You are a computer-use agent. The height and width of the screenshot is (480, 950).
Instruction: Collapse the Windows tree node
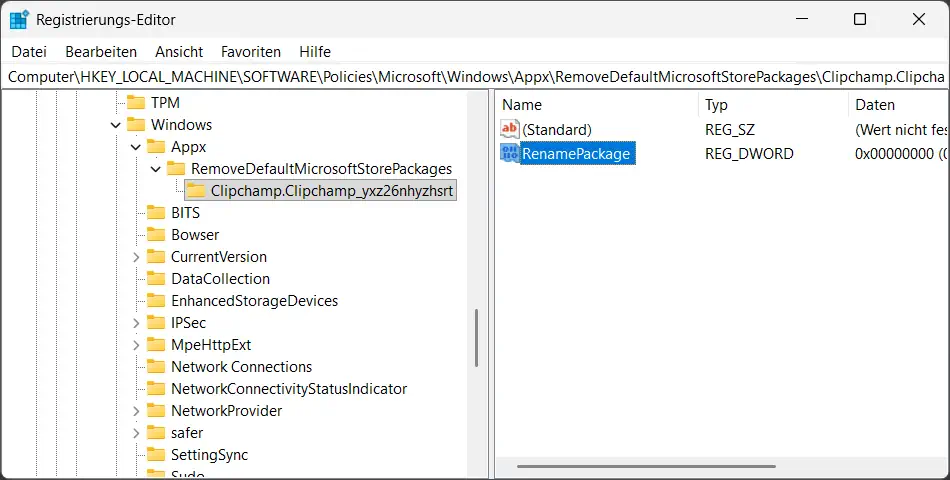tap(115, 125)
